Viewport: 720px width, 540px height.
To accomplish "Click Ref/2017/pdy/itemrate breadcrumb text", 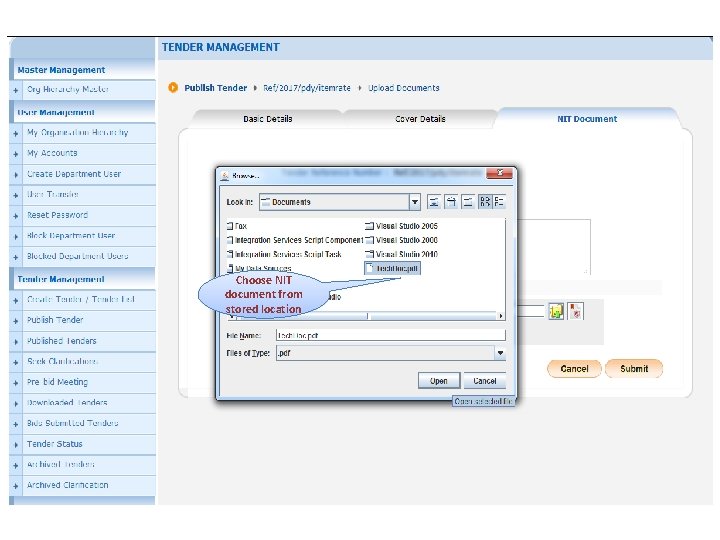I will 307,88.
